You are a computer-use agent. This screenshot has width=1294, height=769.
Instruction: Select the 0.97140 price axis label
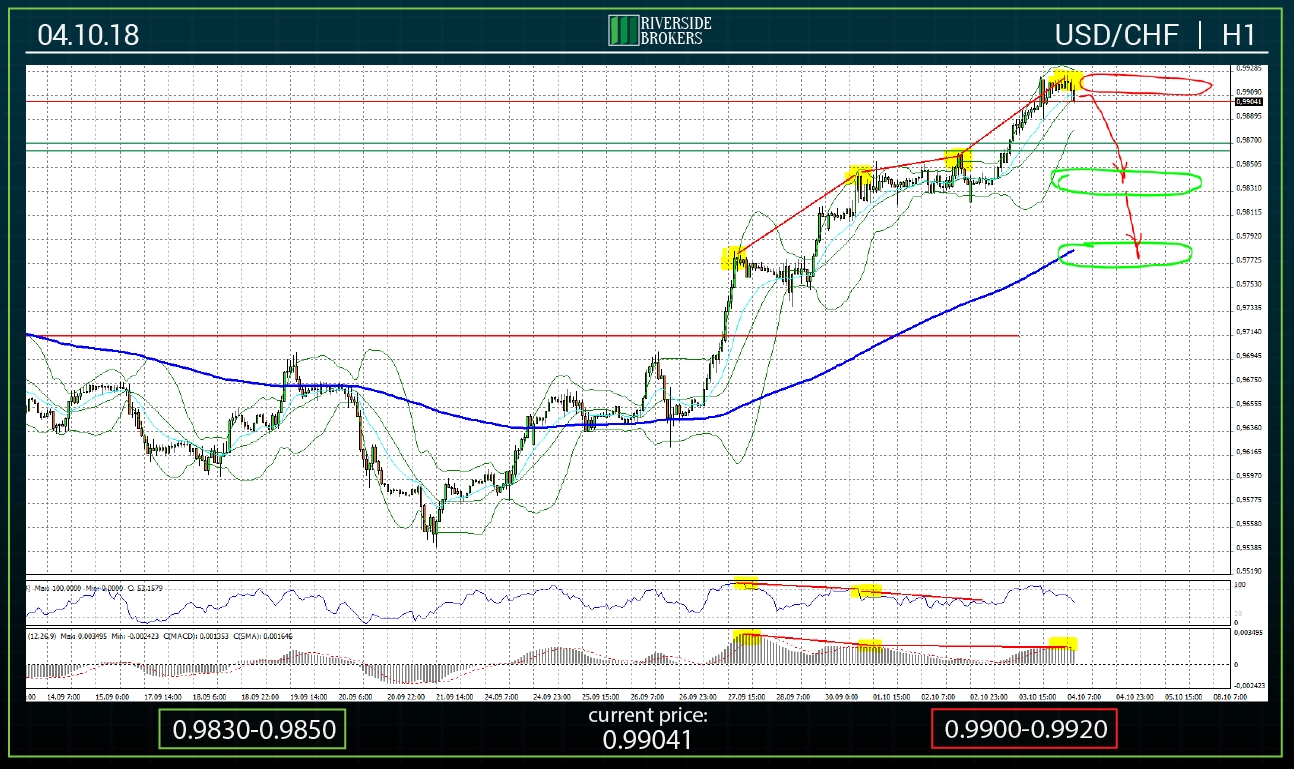tap(1249, 331)
